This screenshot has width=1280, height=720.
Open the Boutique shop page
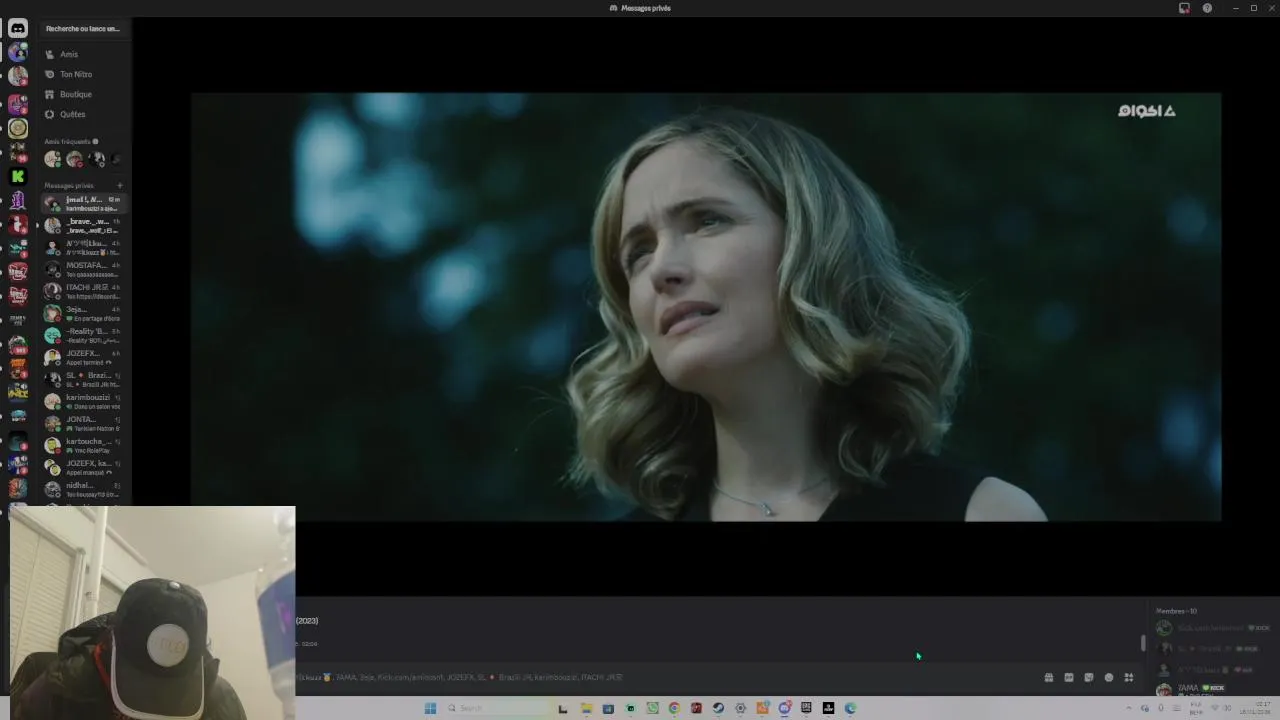pos(82,94)
